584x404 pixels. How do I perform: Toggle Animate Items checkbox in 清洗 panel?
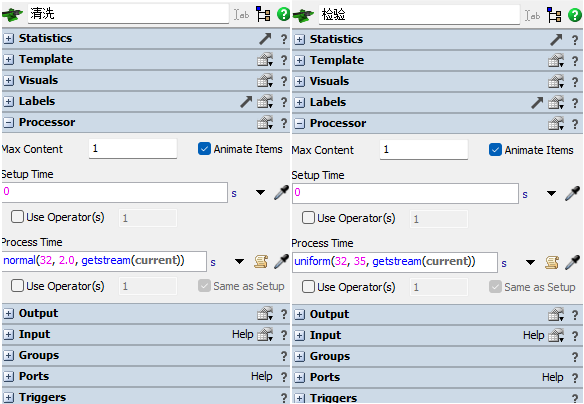204,149
